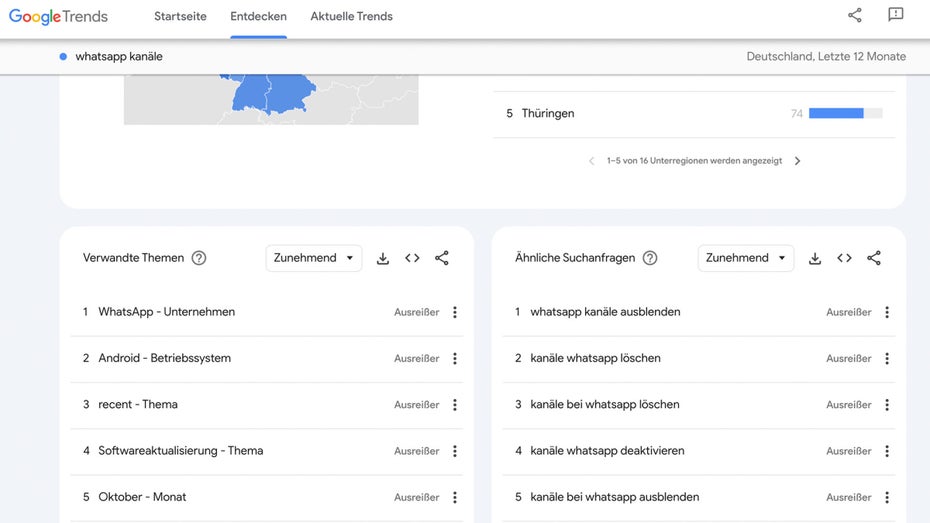The height and width of the screenshot is (523, 930).
Task: Open embed code for Ähnliche Suchanfragen
Action: coord(845,258)
